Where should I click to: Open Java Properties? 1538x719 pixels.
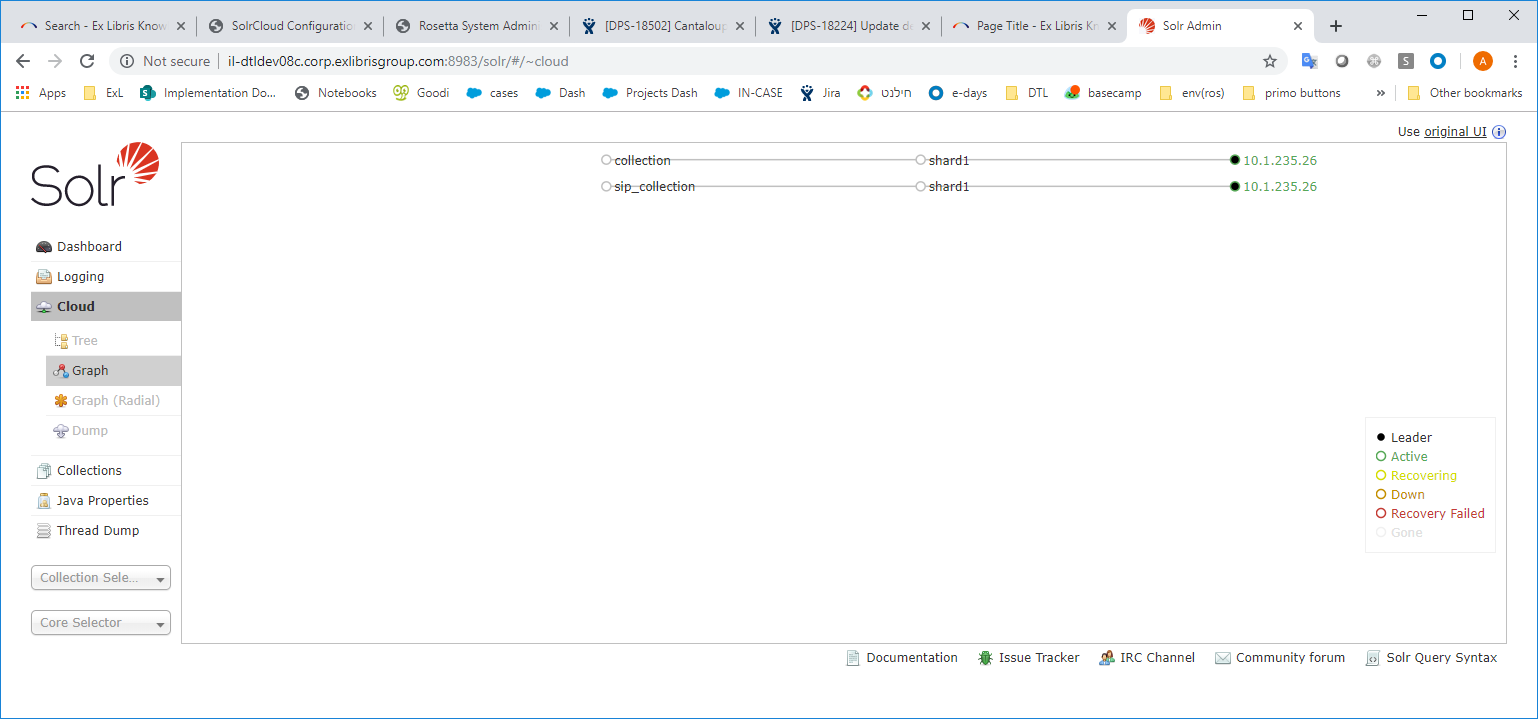click(x=102, y=501)
